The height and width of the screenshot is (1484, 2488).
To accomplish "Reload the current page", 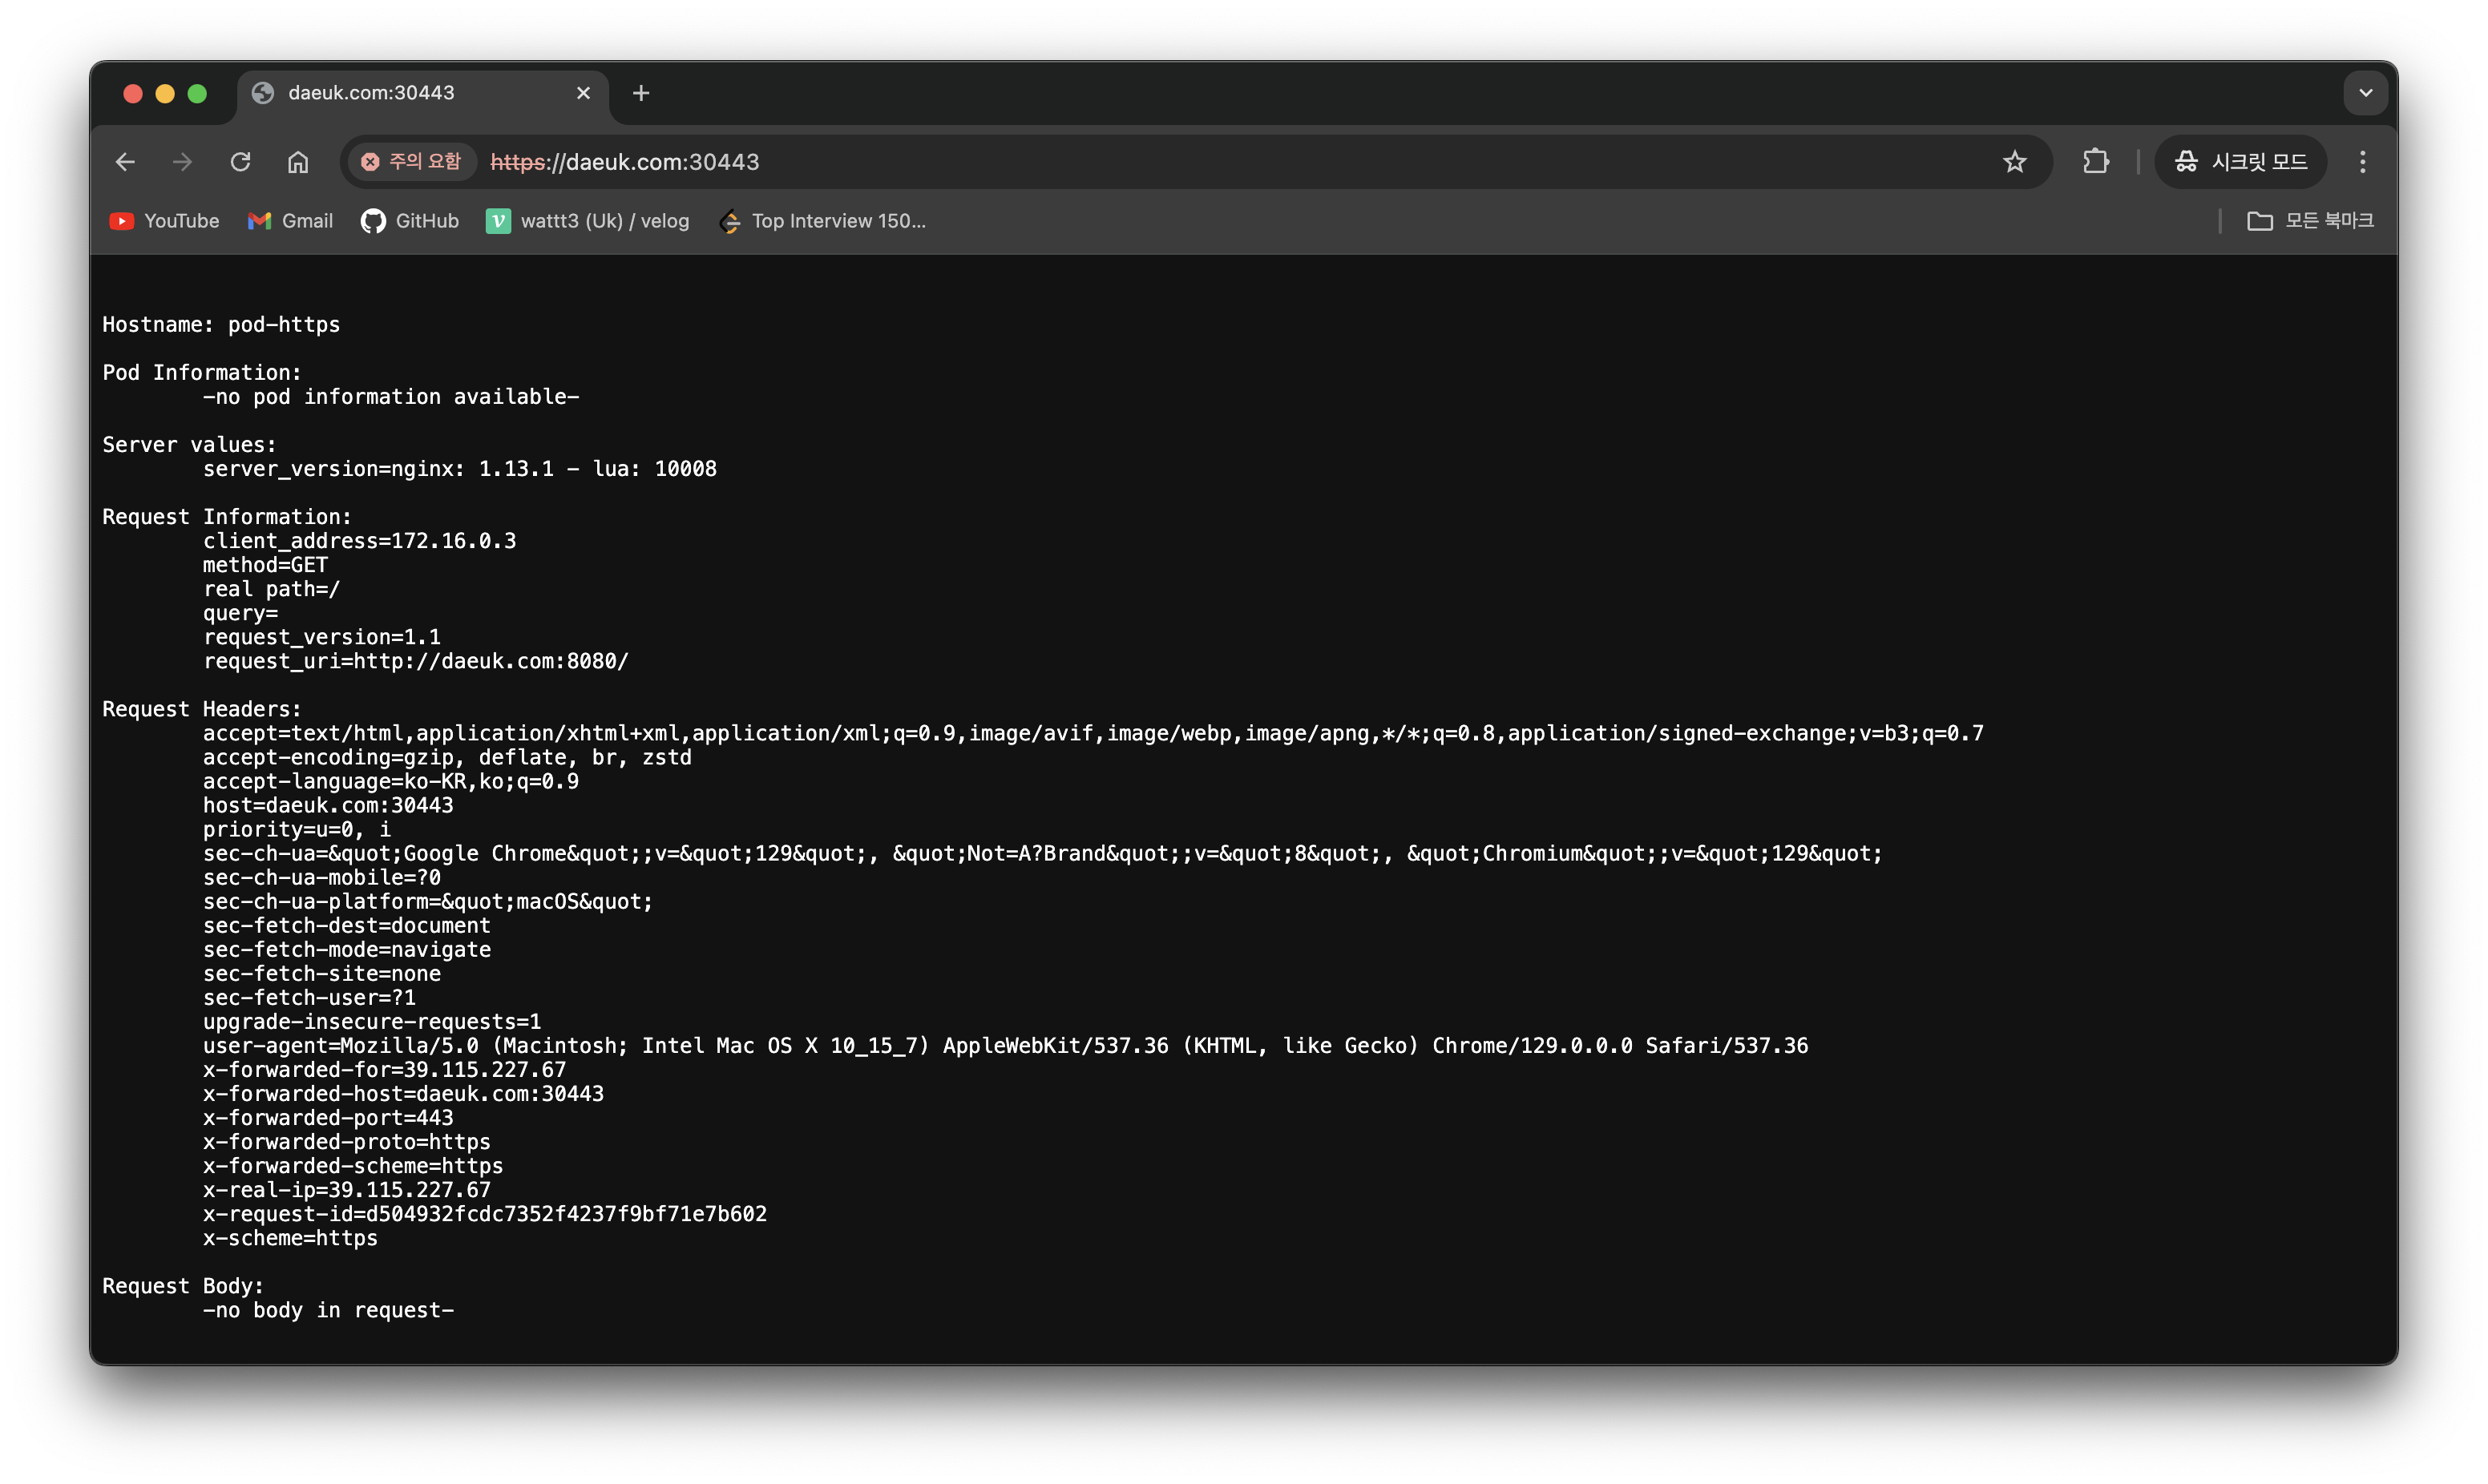I will (240, 162).
